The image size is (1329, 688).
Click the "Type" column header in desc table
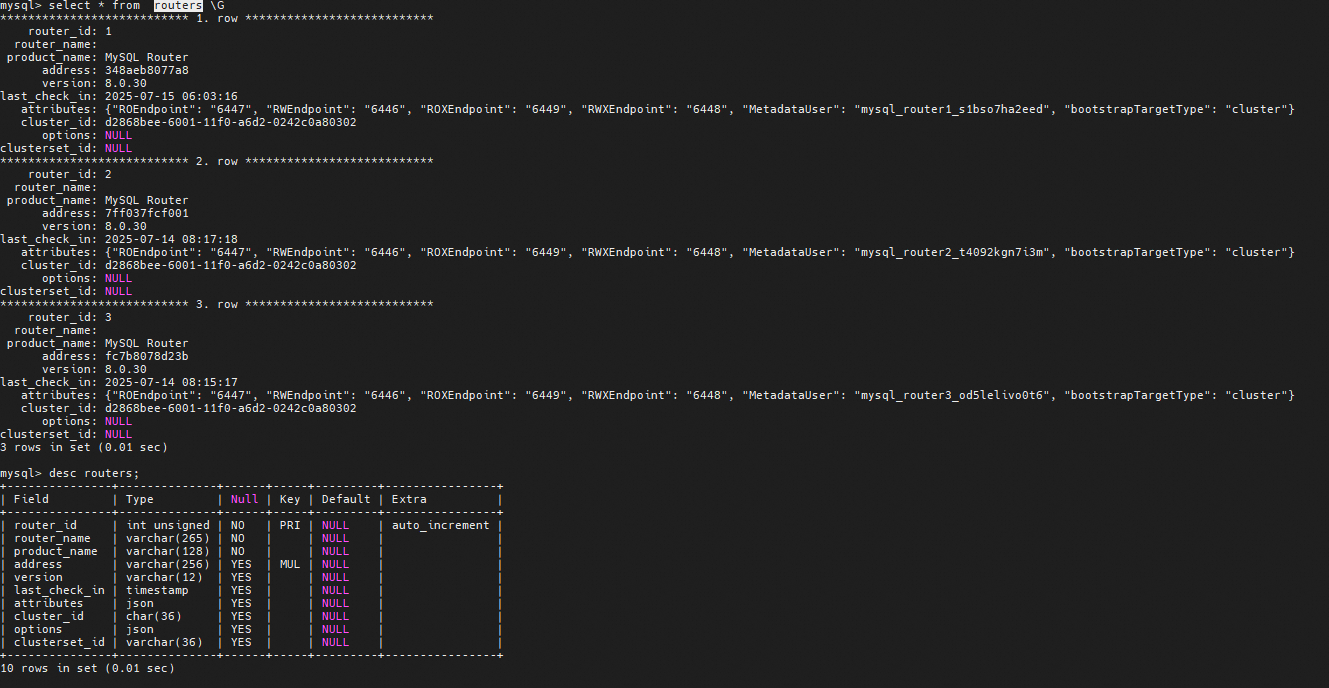[140, 500]
